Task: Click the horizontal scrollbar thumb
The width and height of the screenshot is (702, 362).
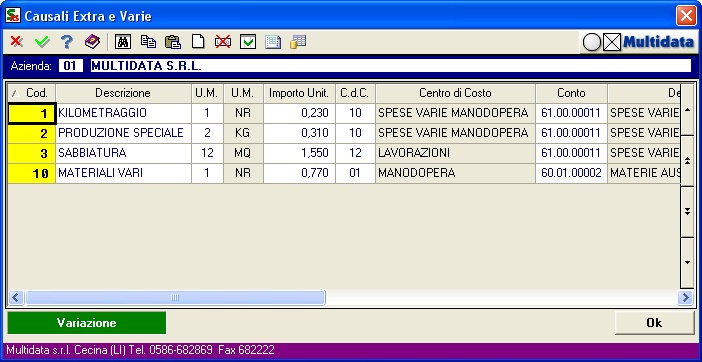Action: point(175,298)
